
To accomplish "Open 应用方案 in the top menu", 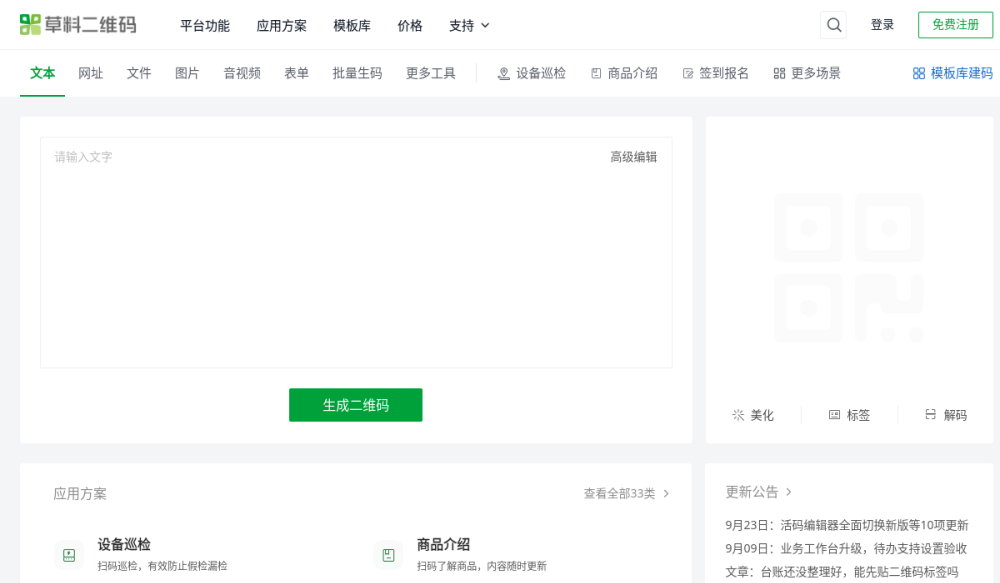I will pyautogui.click(x=281, y=26).
